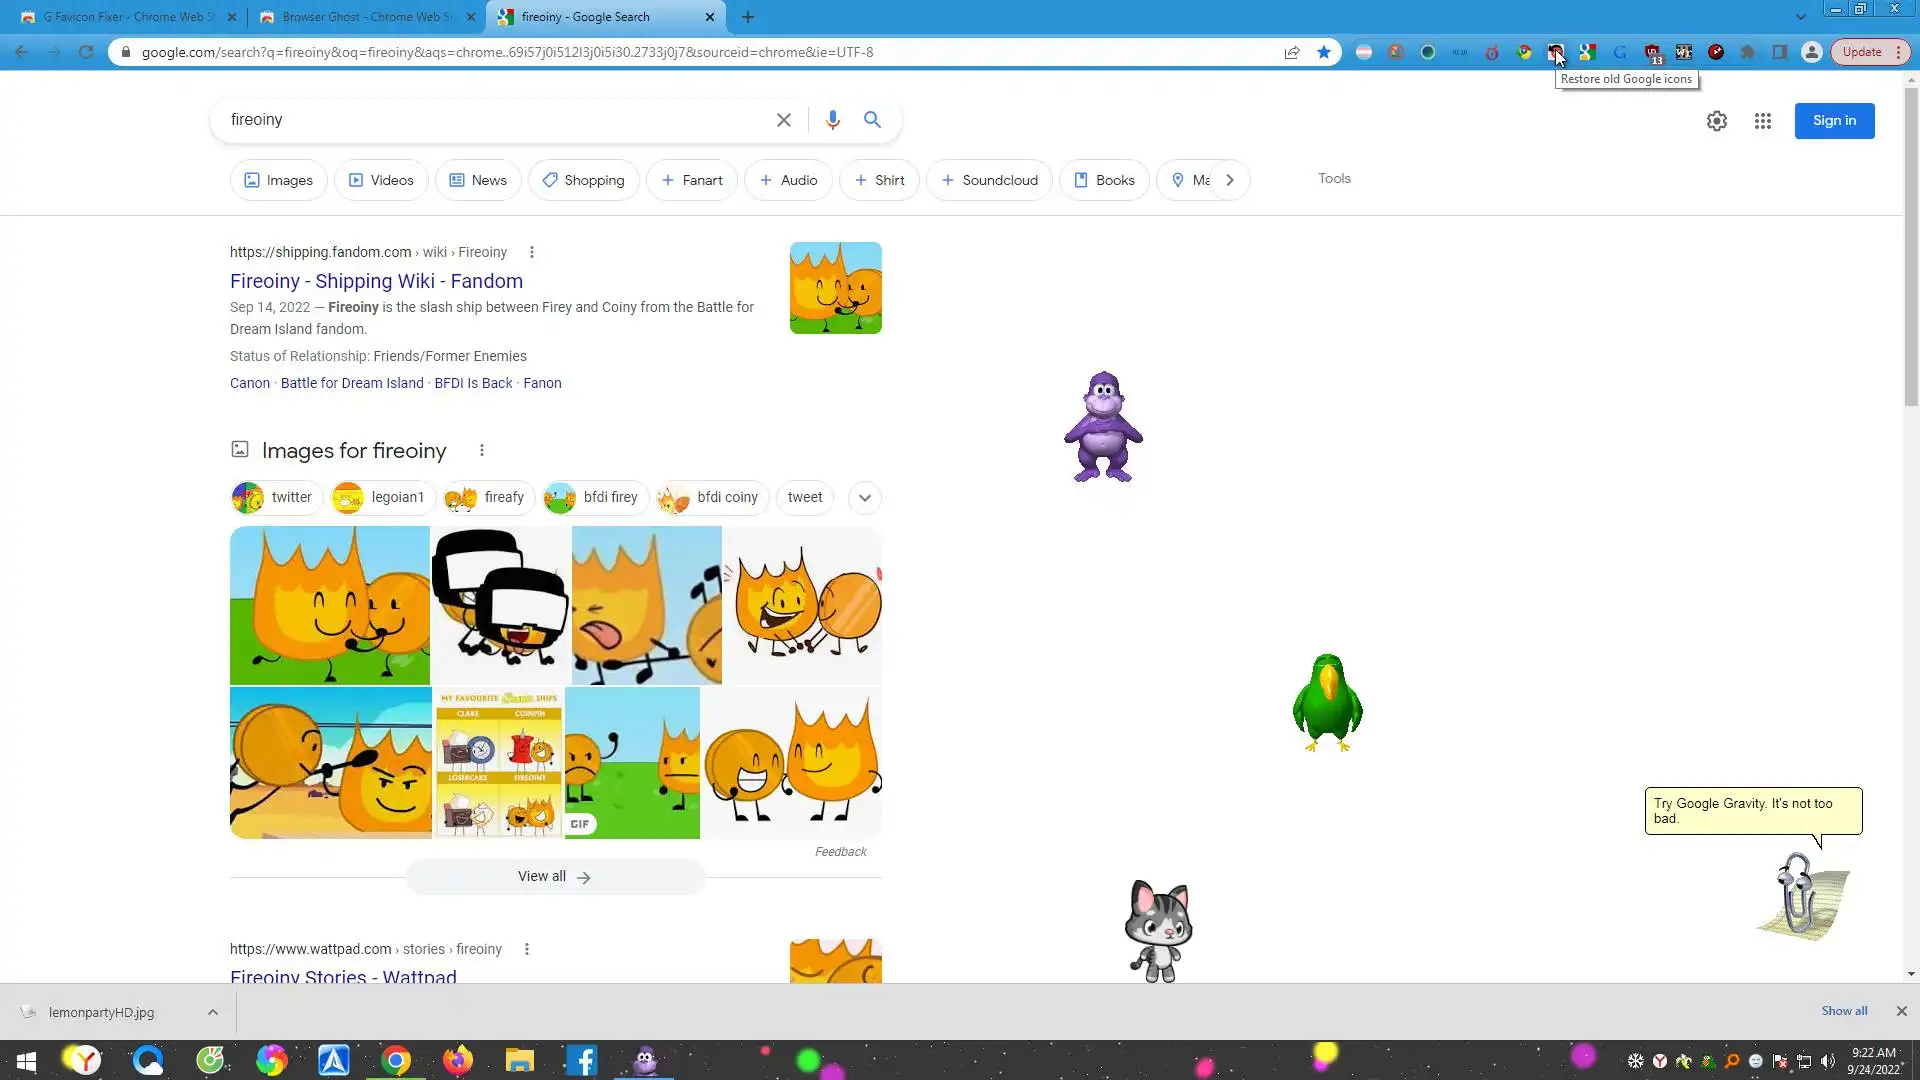Open the lemonpartyHD.jpg download options arrow
This screenshot has width=1920, height=1080.
[x=213, y=1012]
